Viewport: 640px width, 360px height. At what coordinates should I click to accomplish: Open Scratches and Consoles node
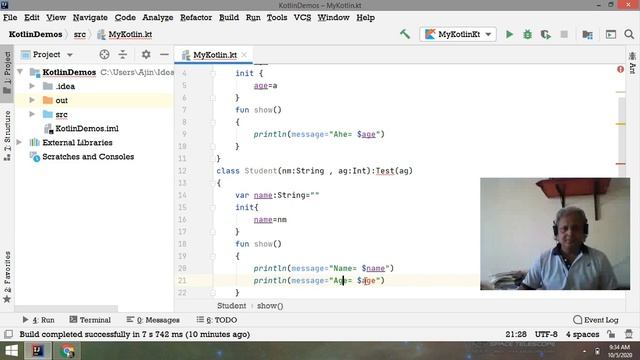(x=88, y=157)
